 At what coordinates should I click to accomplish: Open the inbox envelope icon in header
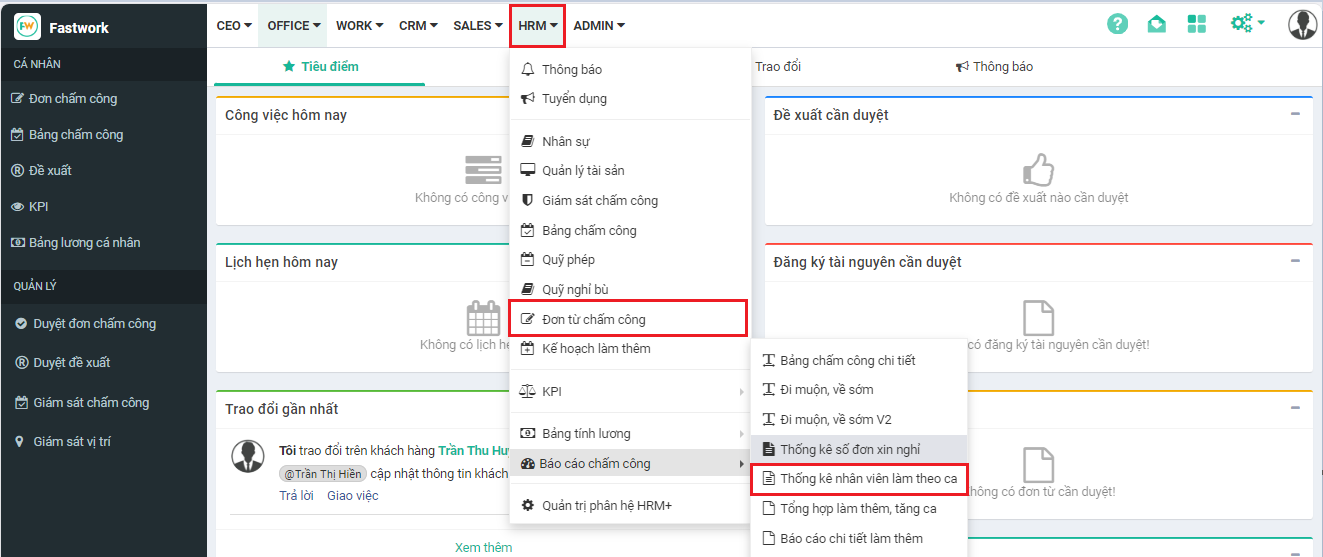click(1156, 24)
